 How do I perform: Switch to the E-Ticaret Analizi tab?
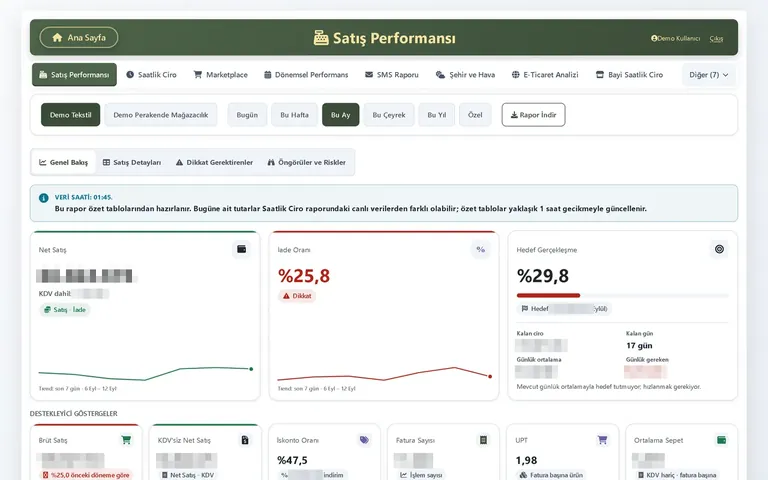(545, 74)
